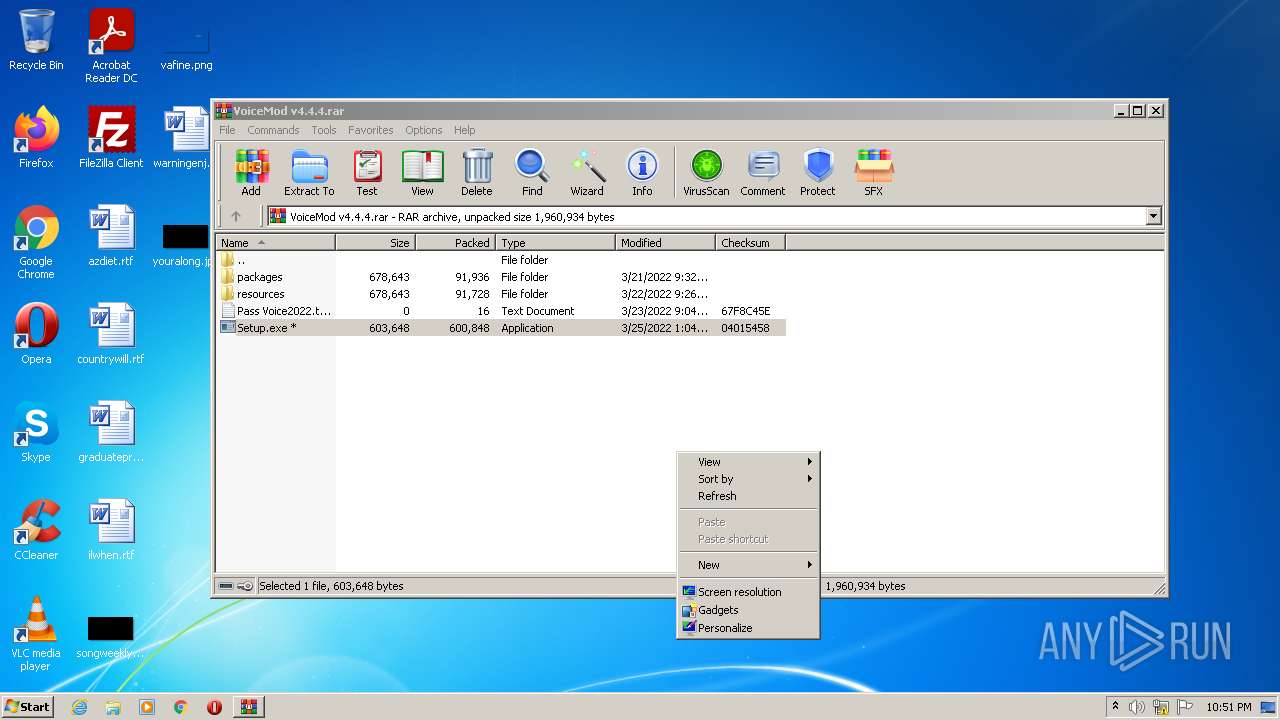Open the Options menu

point(423,130)
